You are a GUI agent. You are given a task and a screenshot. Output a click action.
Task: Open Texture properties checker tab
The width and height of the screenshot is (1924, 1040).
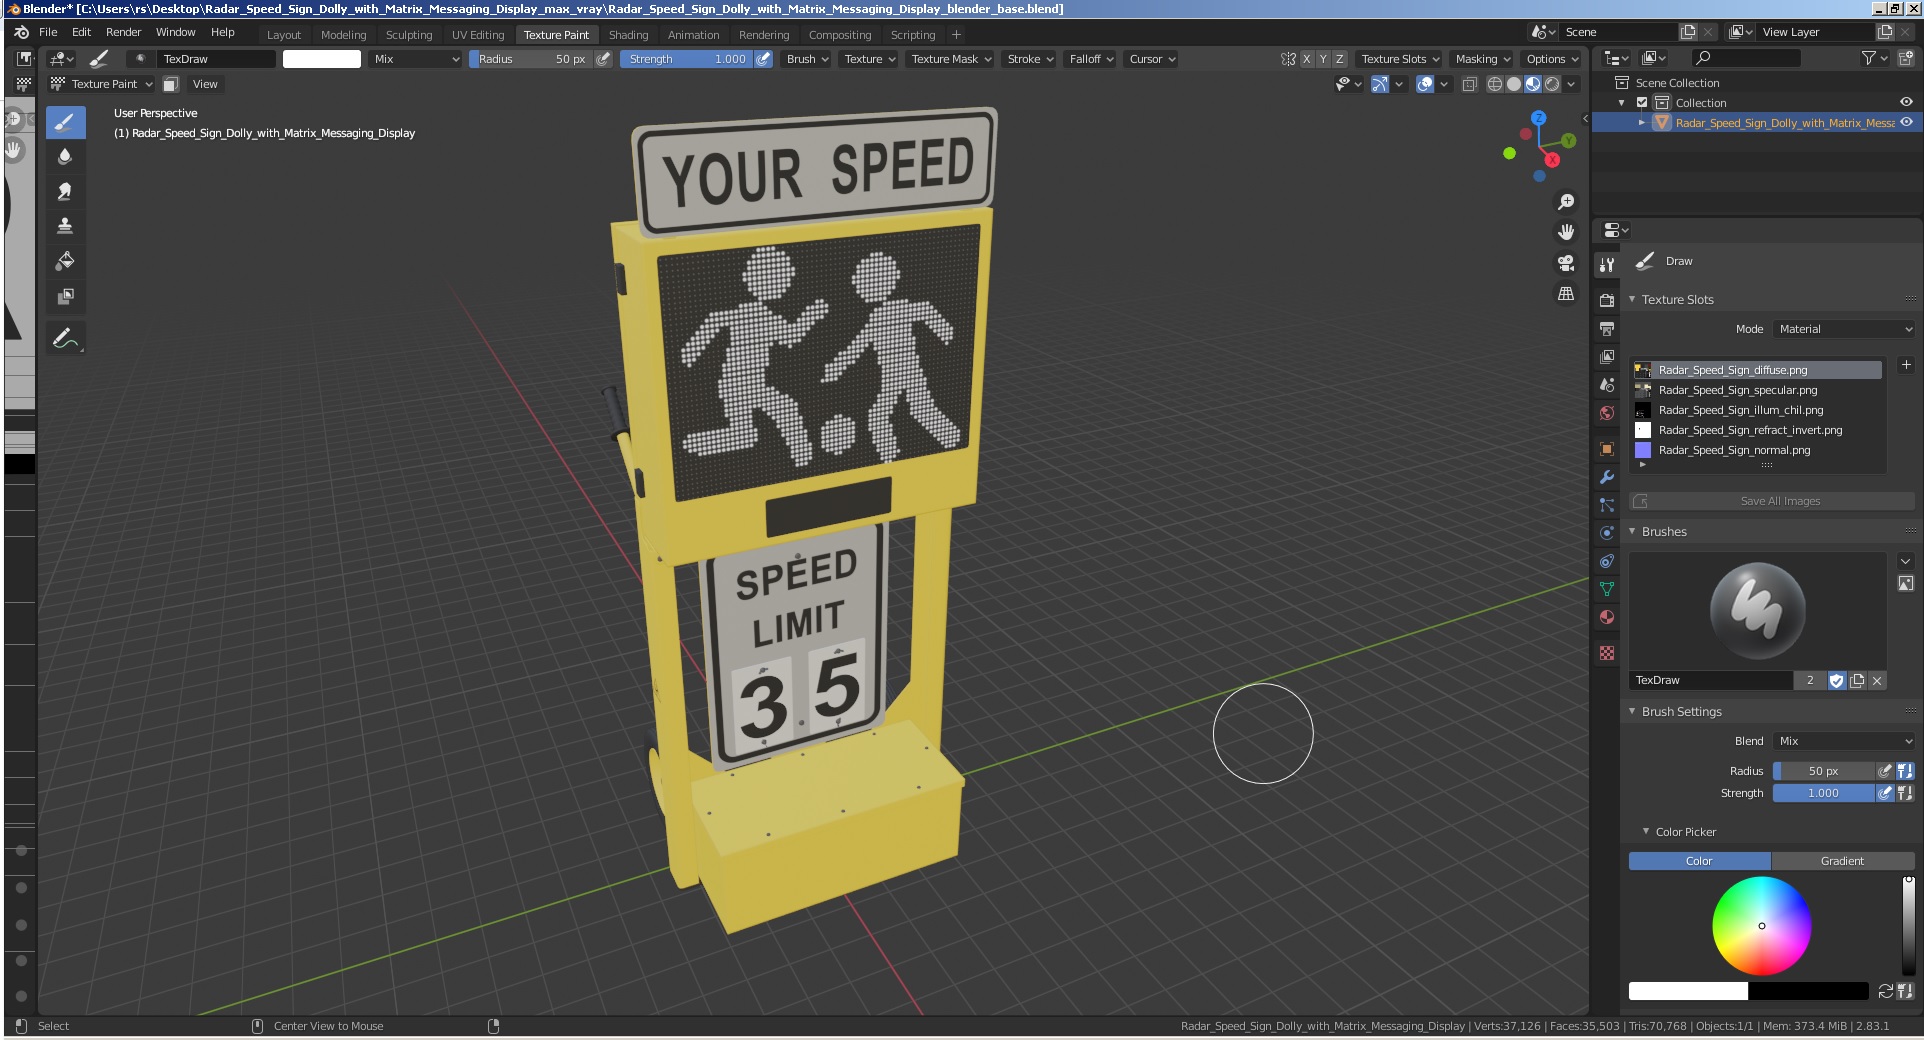click(1607, 653)
